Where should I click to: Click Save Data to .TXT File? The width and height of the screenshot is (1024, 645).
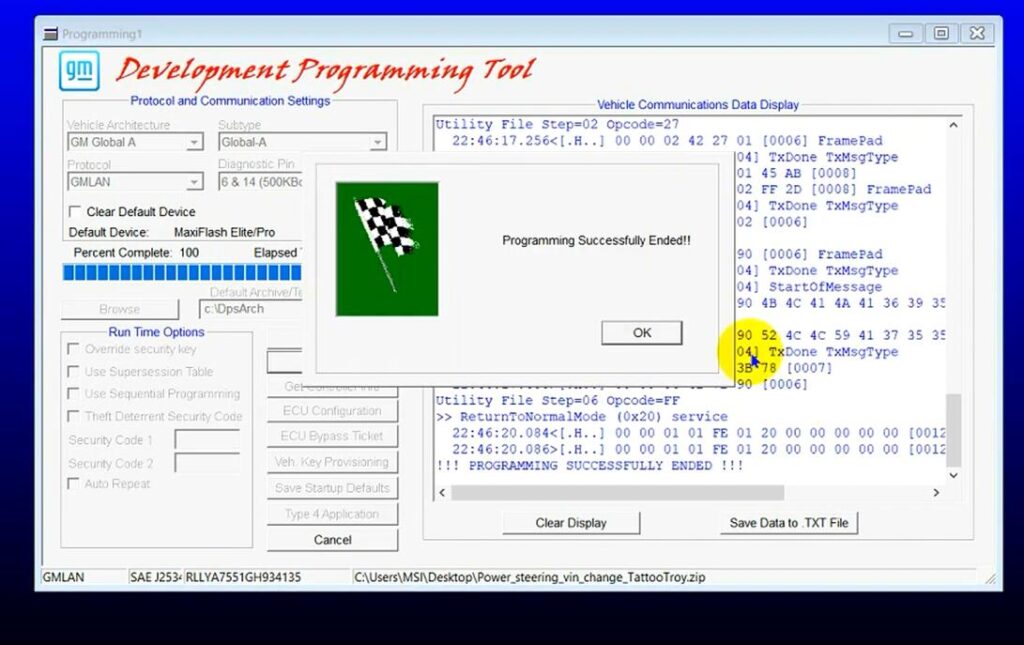pyautogui.click(x=789, y=523)
